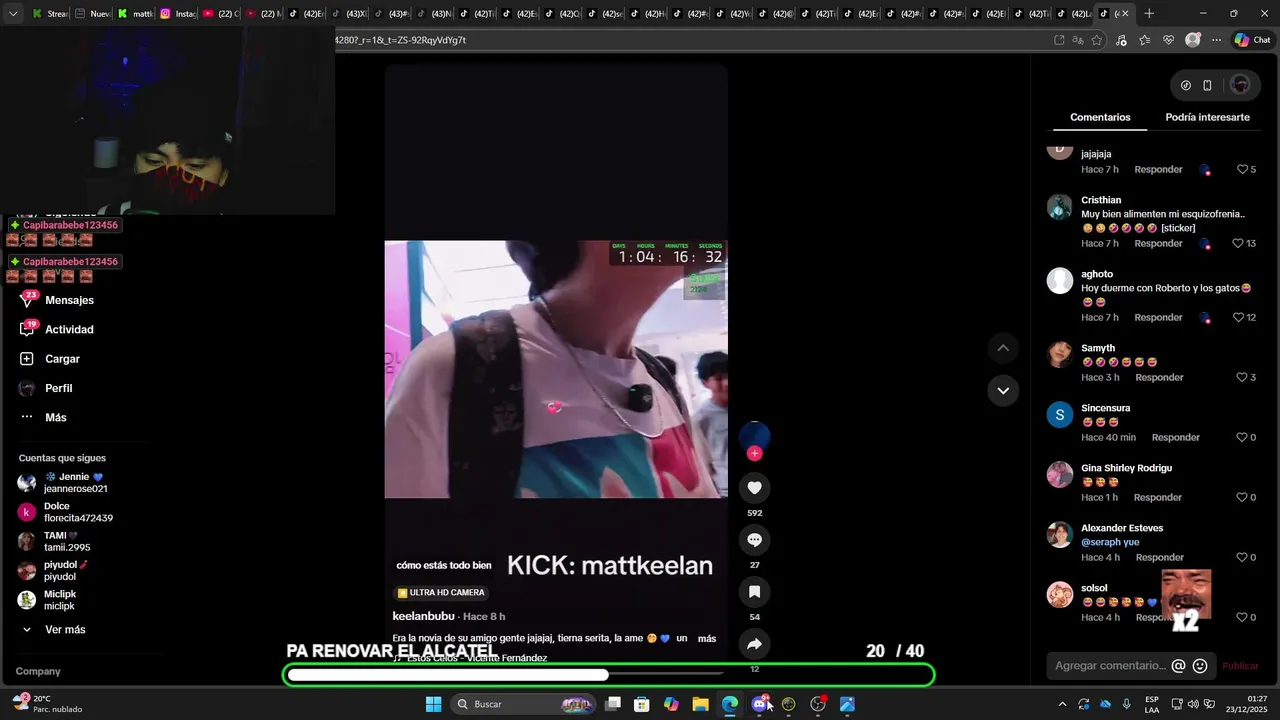The image size is (1280, 720).
Task: Like the comment by Sincensura
Action: click(x=1243, y=437)
